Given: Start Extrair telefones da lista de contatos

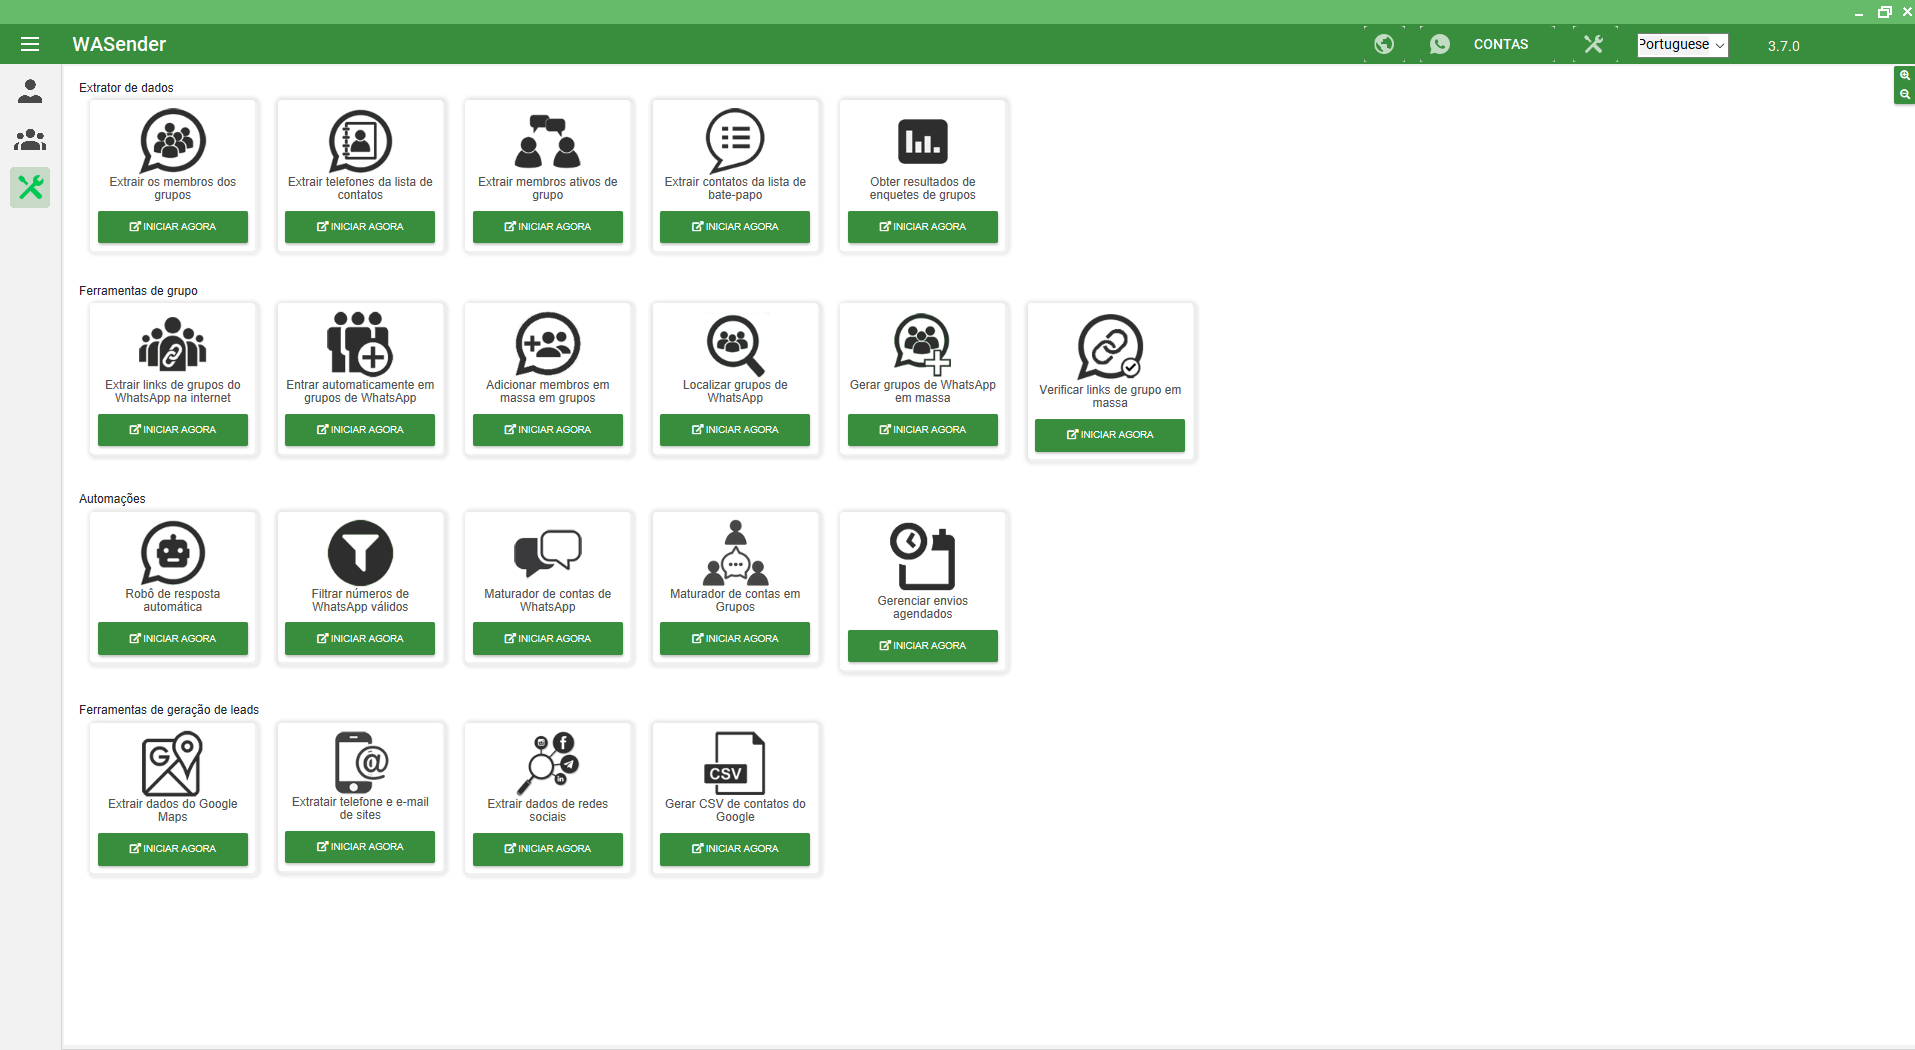Looking at the screenshot, I should pos(360,227).
